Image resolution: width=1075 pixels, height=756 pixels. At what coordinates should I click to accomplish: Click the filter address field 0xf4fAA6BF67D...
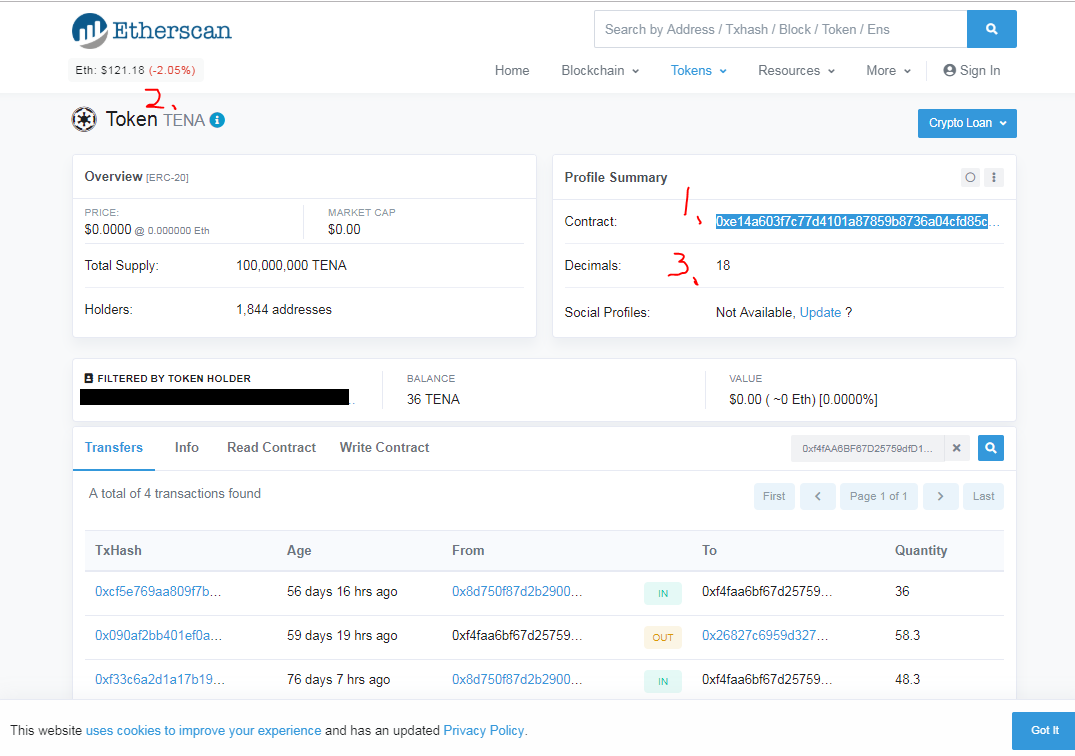click(x=867, y=448)
